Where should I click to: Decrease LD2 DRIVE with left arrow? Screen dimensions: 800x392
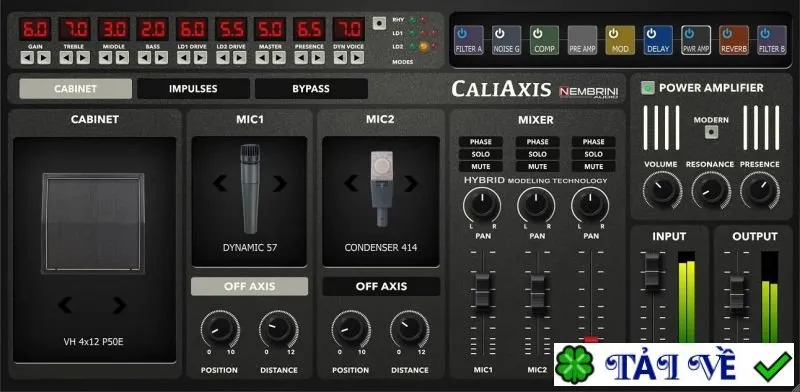click(223, 58)
